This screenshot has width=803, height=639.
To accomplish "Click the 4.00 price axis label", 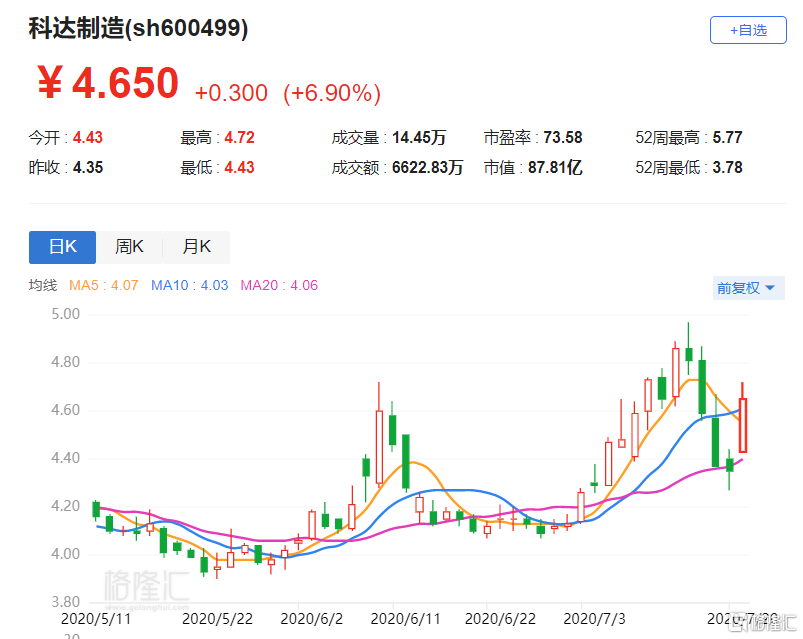I will tap(66, 553).
